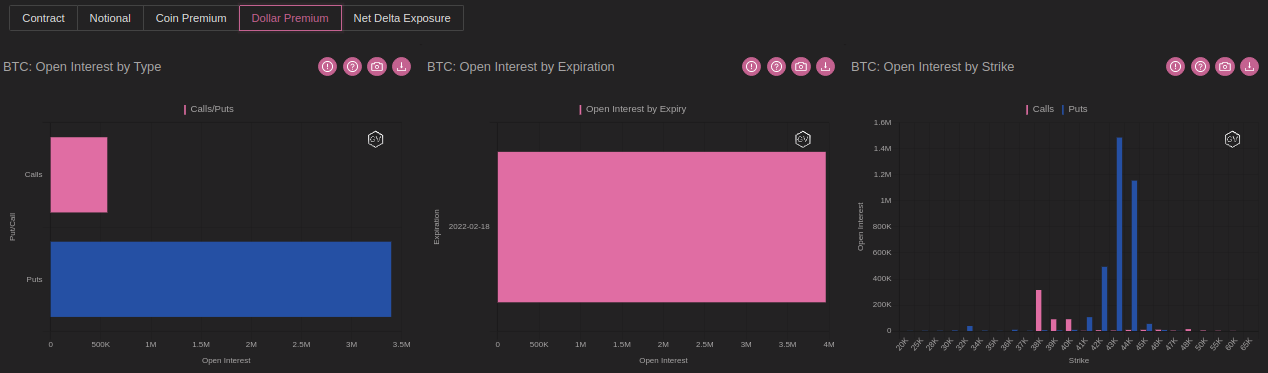Screen dimensions: 1268x373
Task: Click the tallest blue Puts bar at 43K strike
Action: point(1119,234)
